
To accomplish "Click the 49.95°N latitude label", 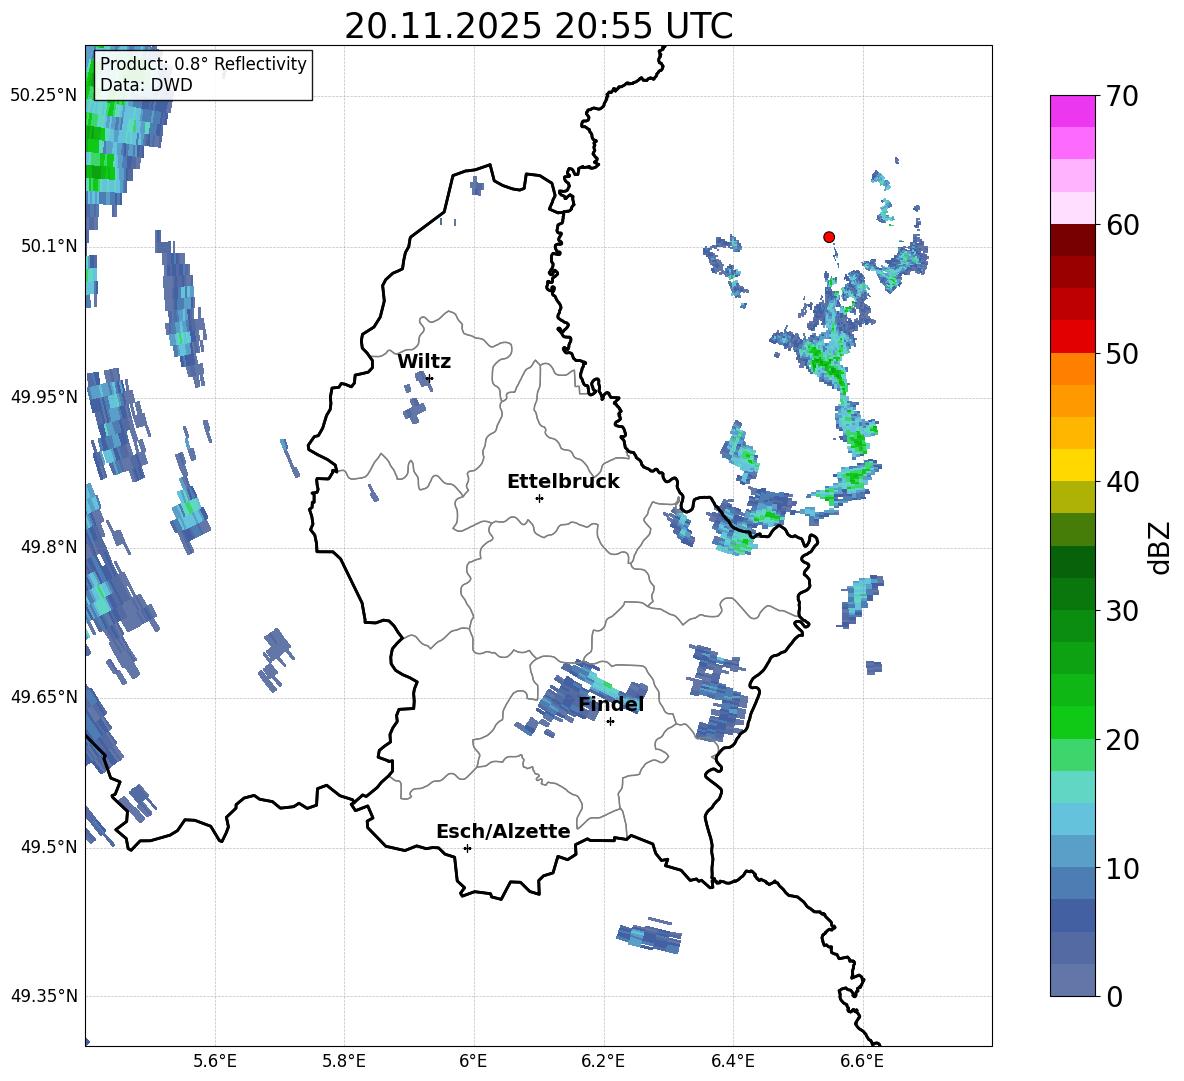I will point(44,396).
